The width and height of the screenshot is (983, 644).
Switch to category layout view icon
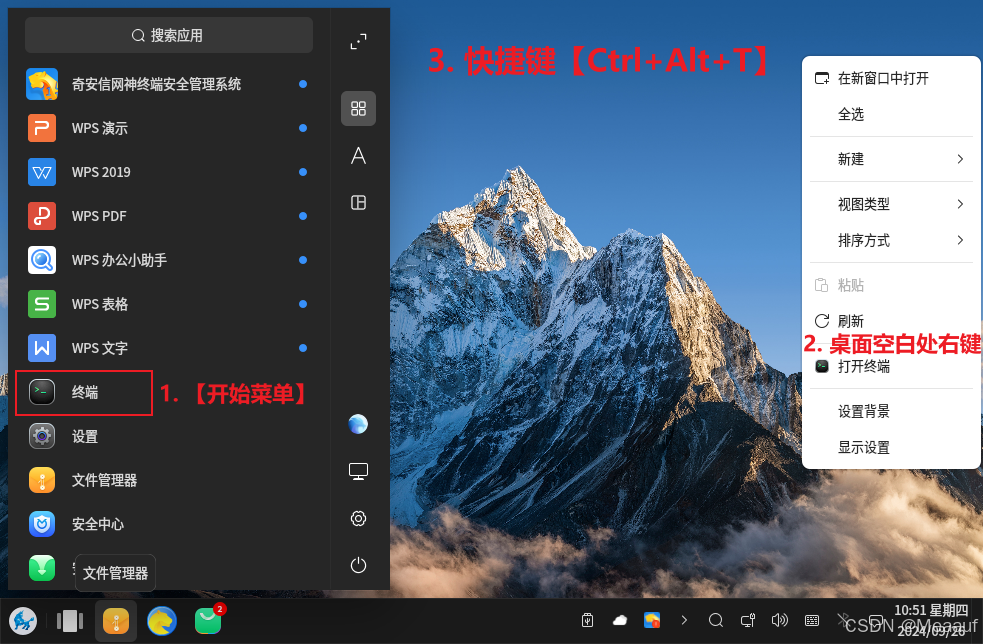[x=359, y=203]
